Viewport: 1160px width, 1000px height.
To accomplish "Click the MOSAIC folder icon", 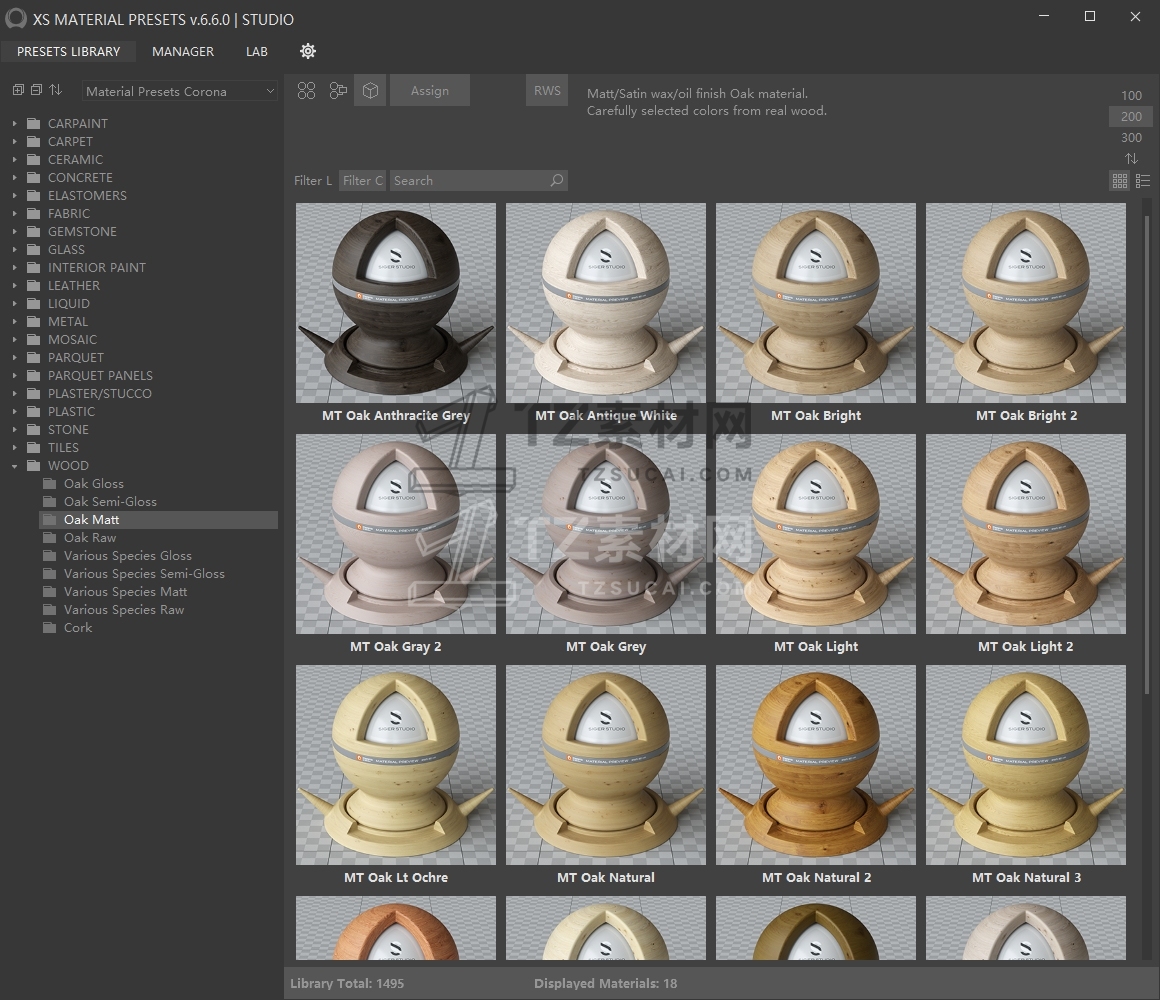I will pos(33,339).
